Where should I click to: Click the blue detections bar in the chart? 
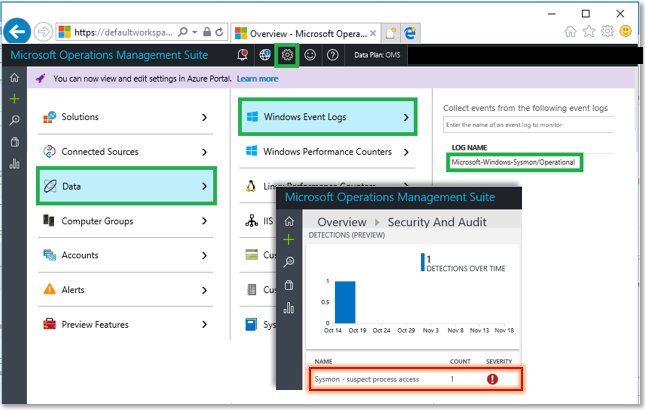pos(345,302)
